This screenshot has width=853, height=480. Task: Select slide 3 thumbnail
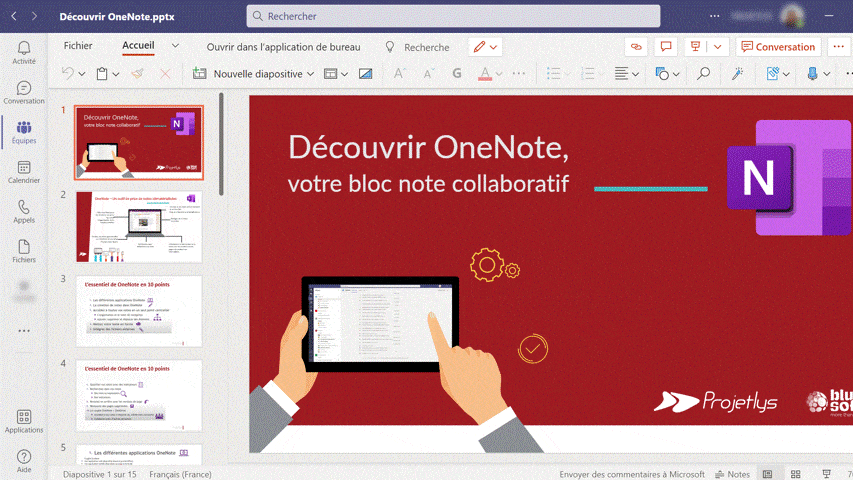point(139,311)
